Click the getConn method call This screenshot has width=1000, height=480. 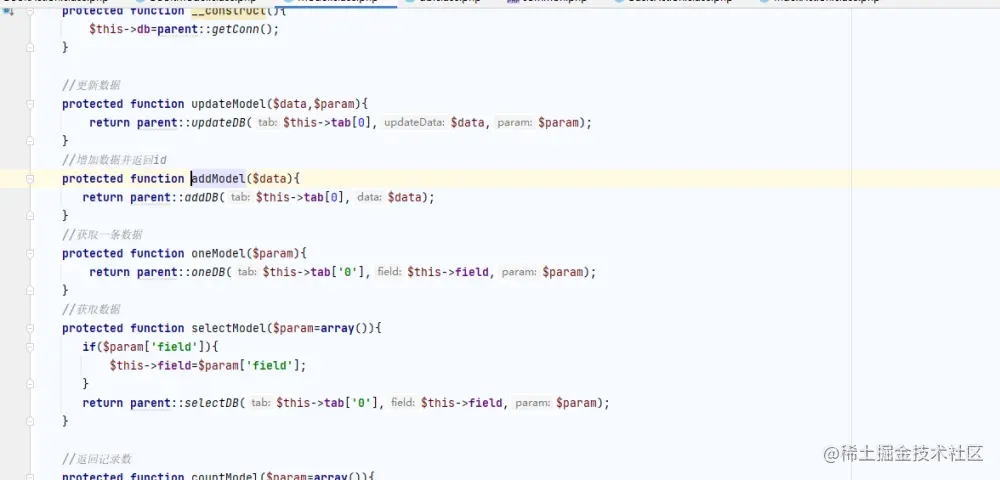pos(235,29)
